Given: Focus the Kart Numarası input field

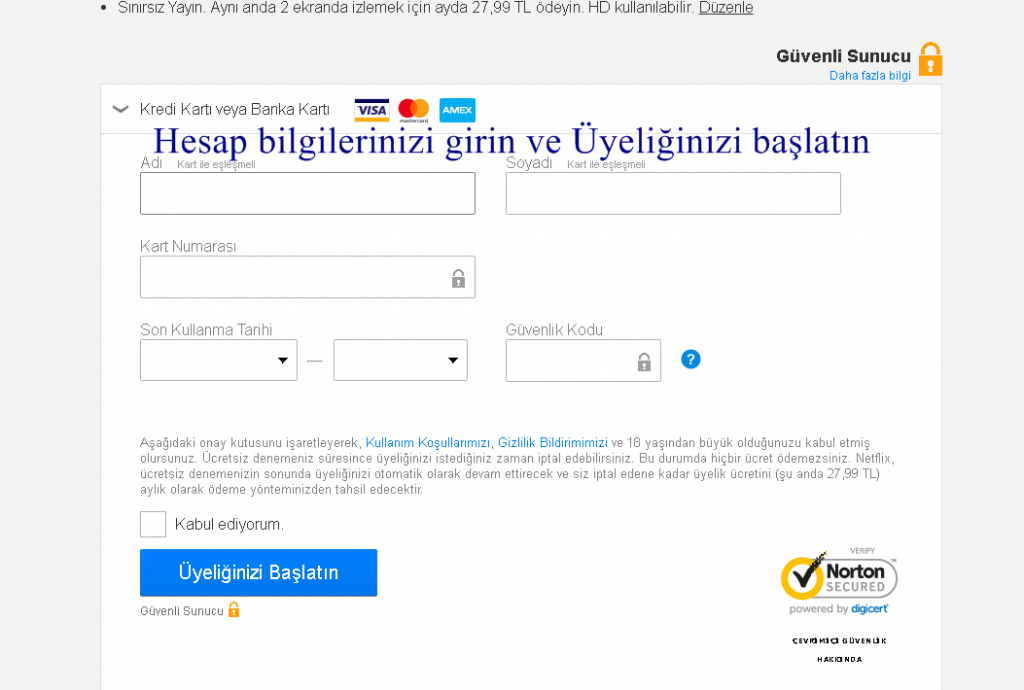Looking at the screenshot, I should [x=308, y=277].
